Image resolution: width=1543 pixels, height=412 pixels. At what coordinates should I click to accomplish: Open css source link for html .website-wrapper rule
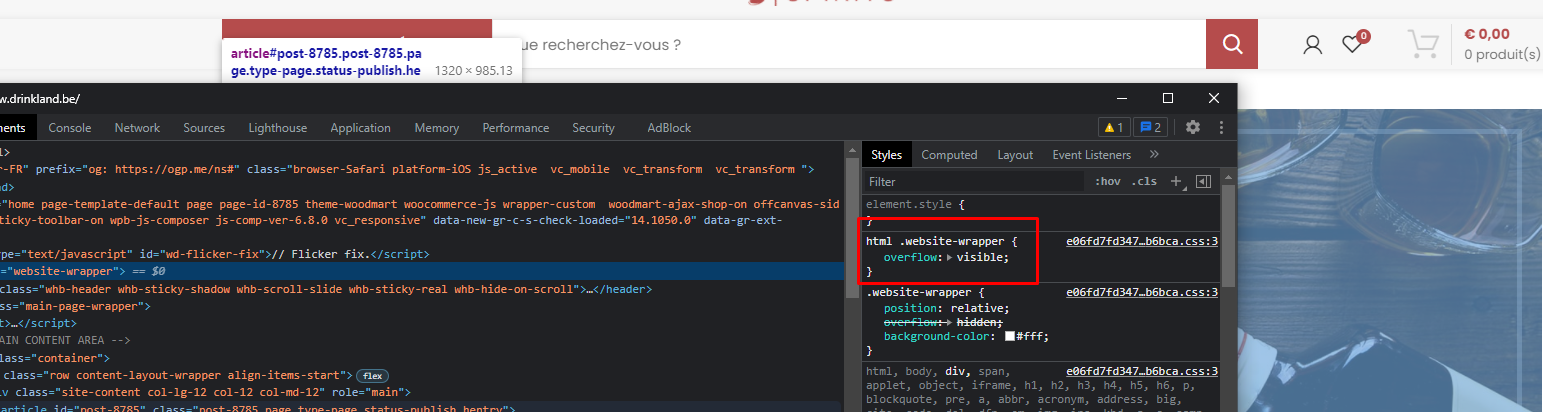coord(1142,241)
